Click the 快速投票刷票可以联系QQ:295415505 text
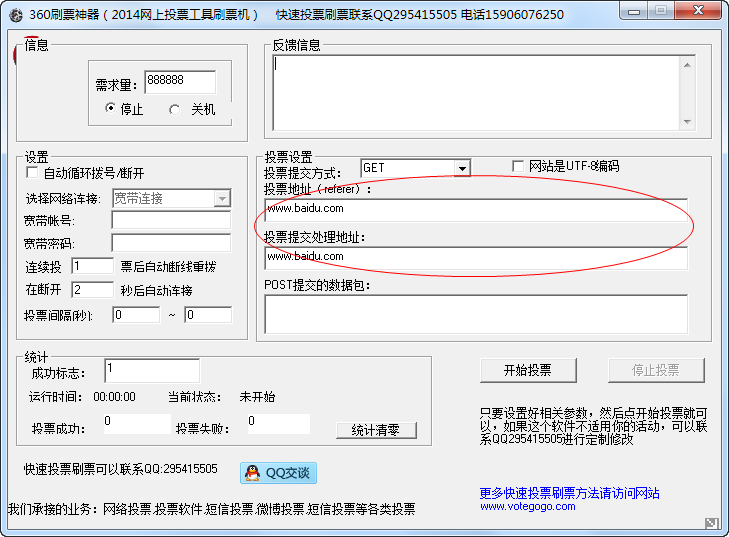Image resolution: width=729 pixels, height=537 pixels. pos(120,469)
